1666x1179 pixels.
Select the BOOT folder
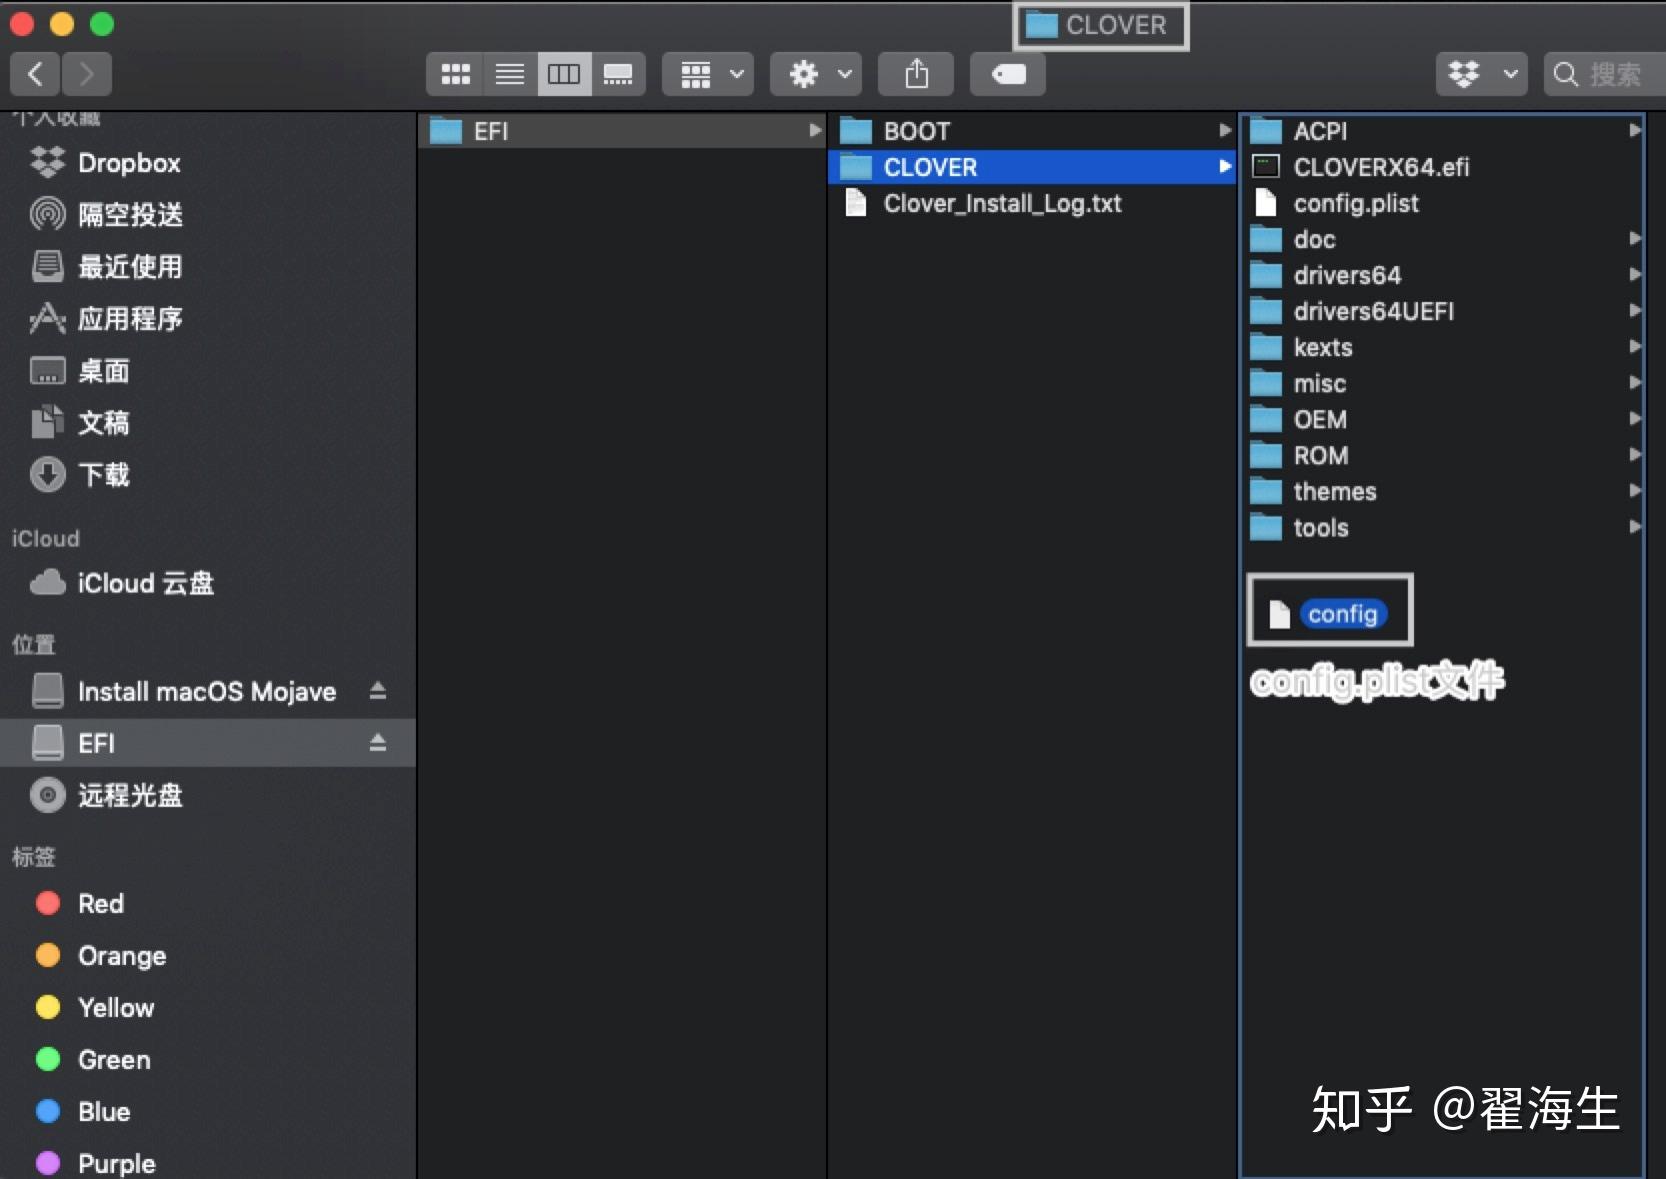[x=1032, y=131]
